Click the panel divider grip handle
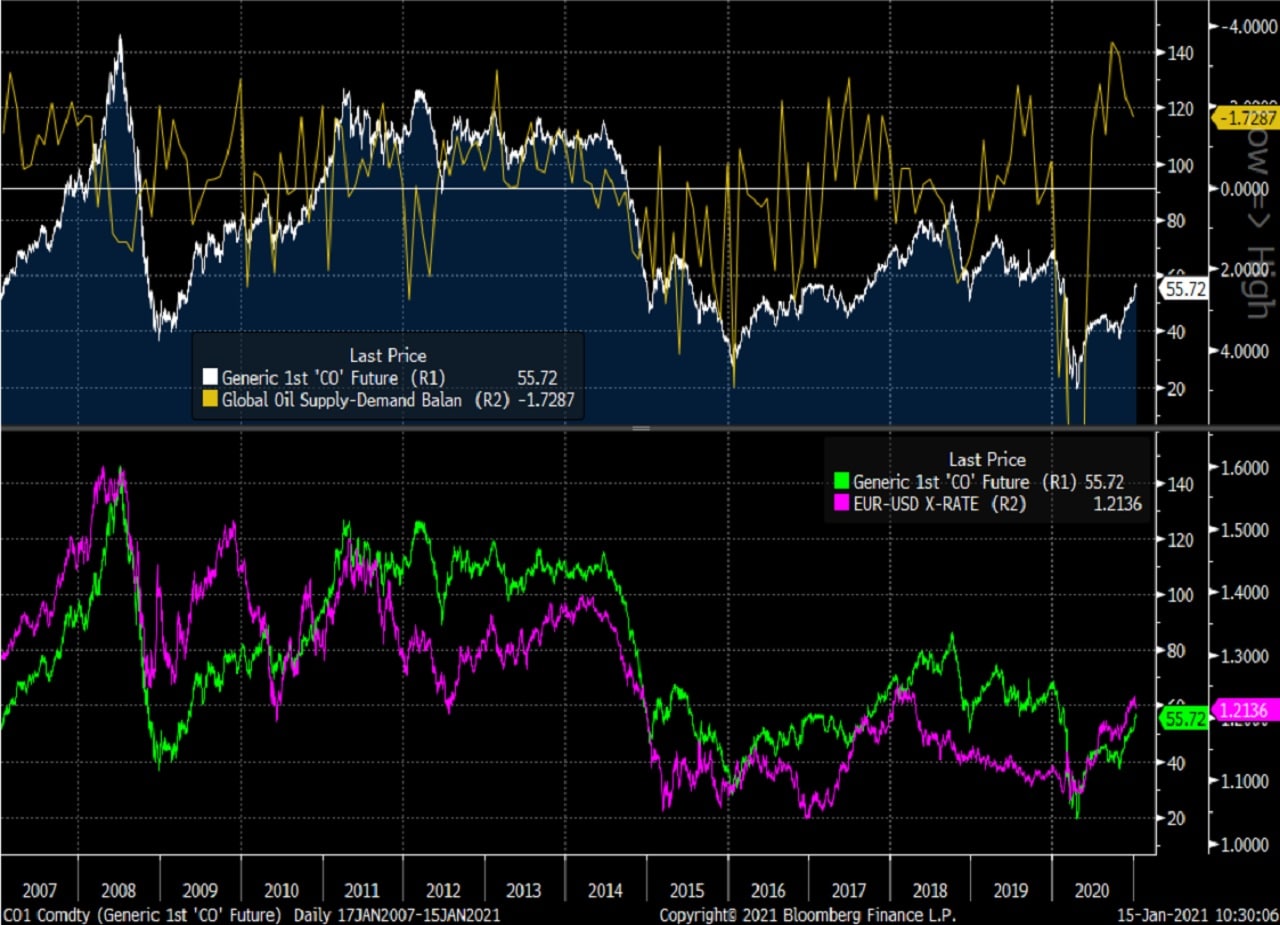 [x=641, y=428]
